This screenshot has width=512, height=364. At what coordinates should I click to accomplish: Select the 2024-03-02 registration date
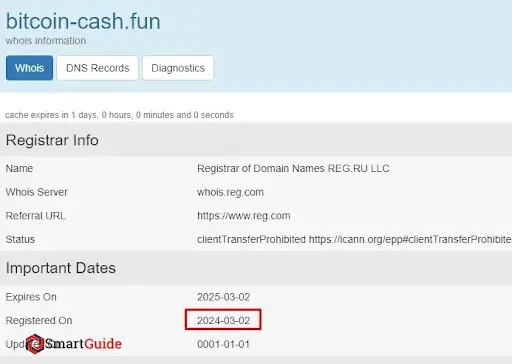[223, 320]
